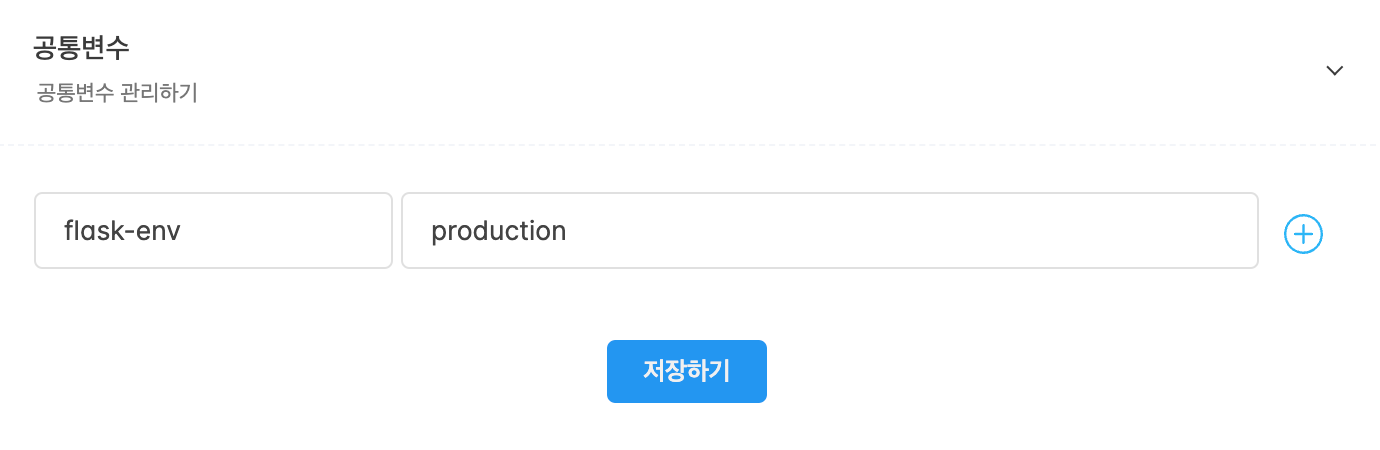Place cursor in the variable name box

[x=213, y=231]
